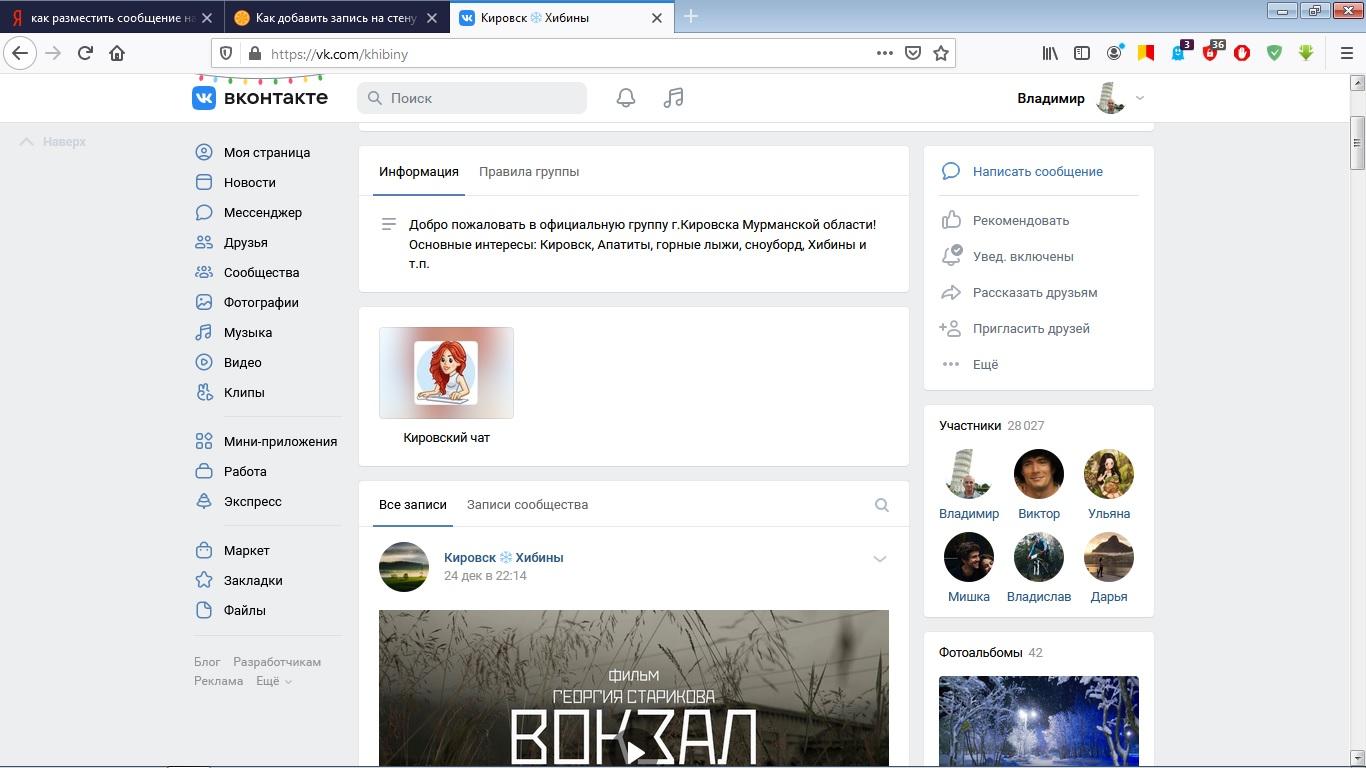The width and height of the screenshot is (1366, 768).
Task: Switch to Как добавить запись browser tab
Action: tap(337, 17)
